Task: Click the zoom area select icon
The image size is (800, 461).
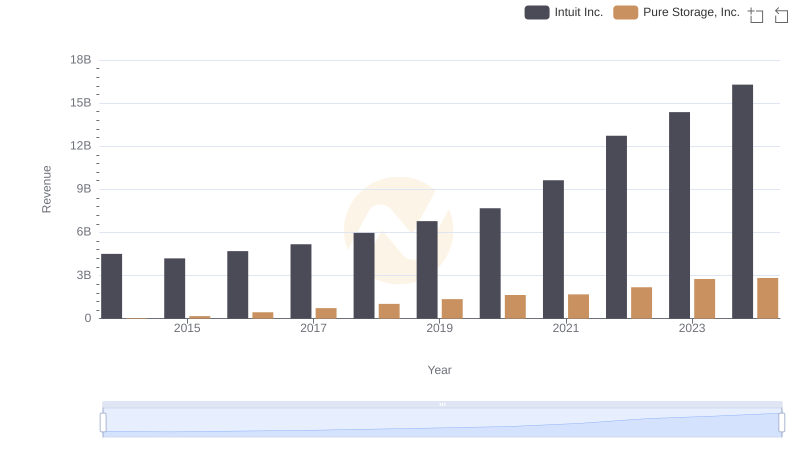Action: [x=756, y=15]
